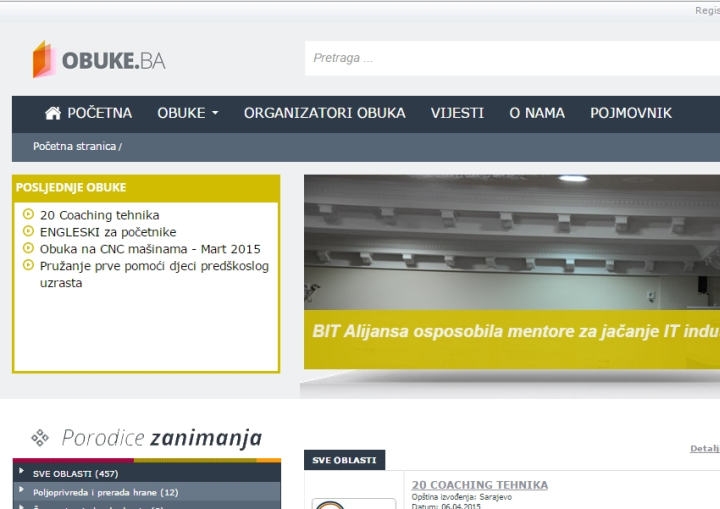Open the OBUKE dropdown menu

click(x=187, y=113)
